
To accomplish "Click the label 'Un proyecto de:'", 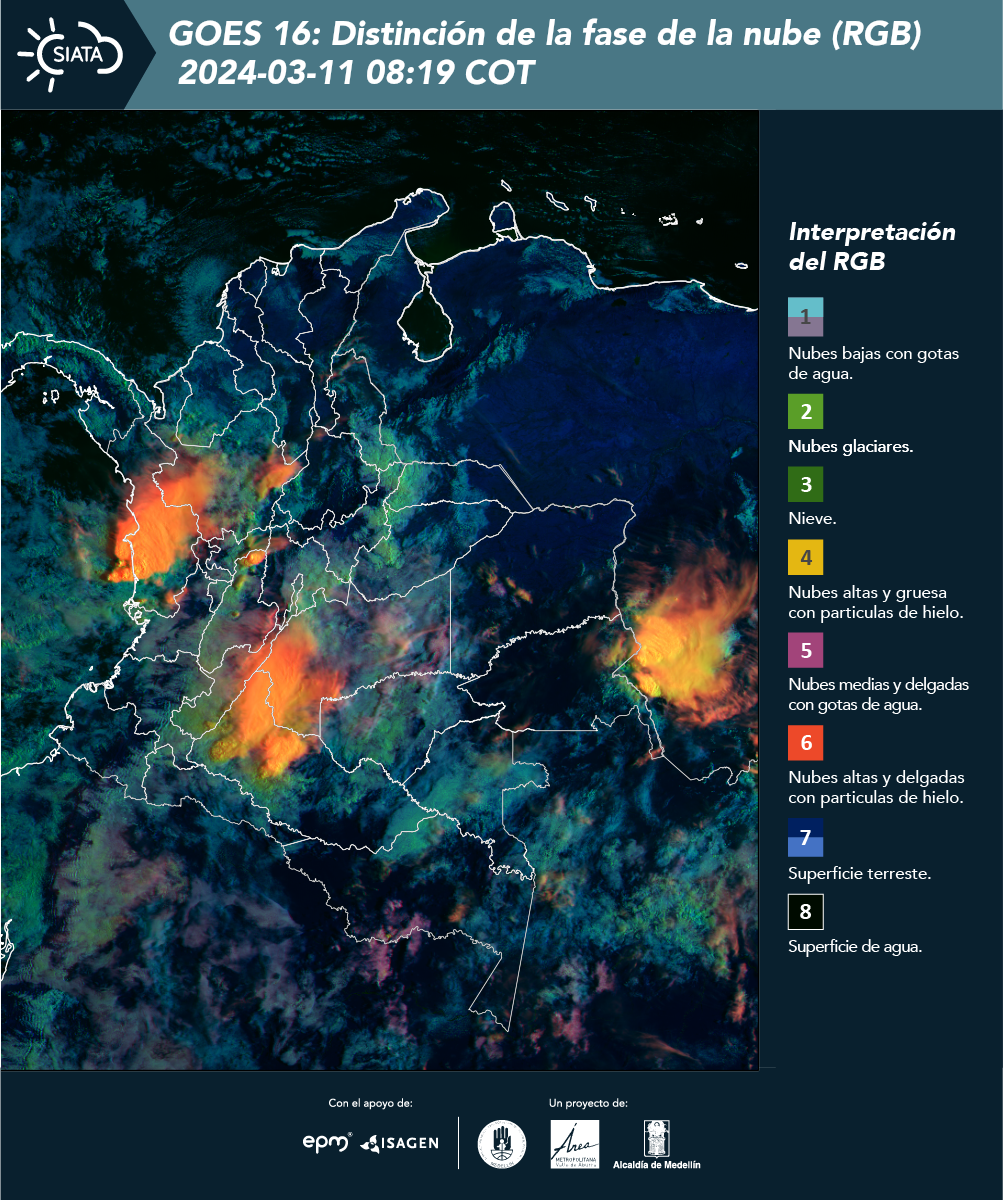I will point(588,1103).
